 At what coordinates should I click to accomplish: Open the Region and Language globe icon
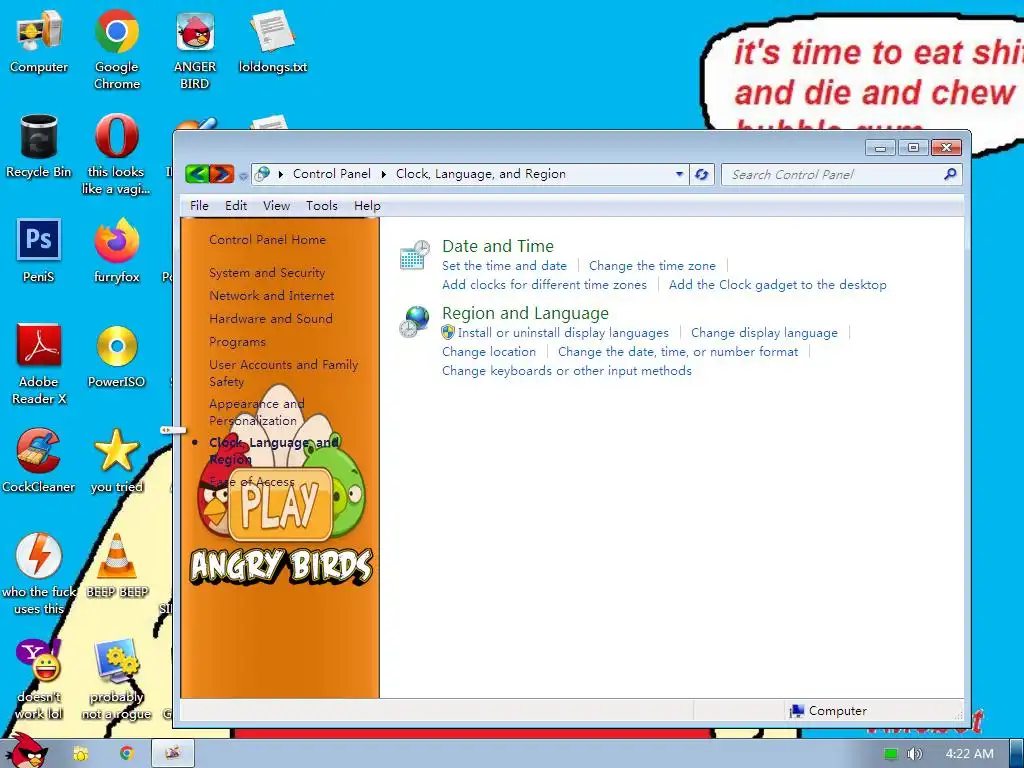tap(415, 322)
